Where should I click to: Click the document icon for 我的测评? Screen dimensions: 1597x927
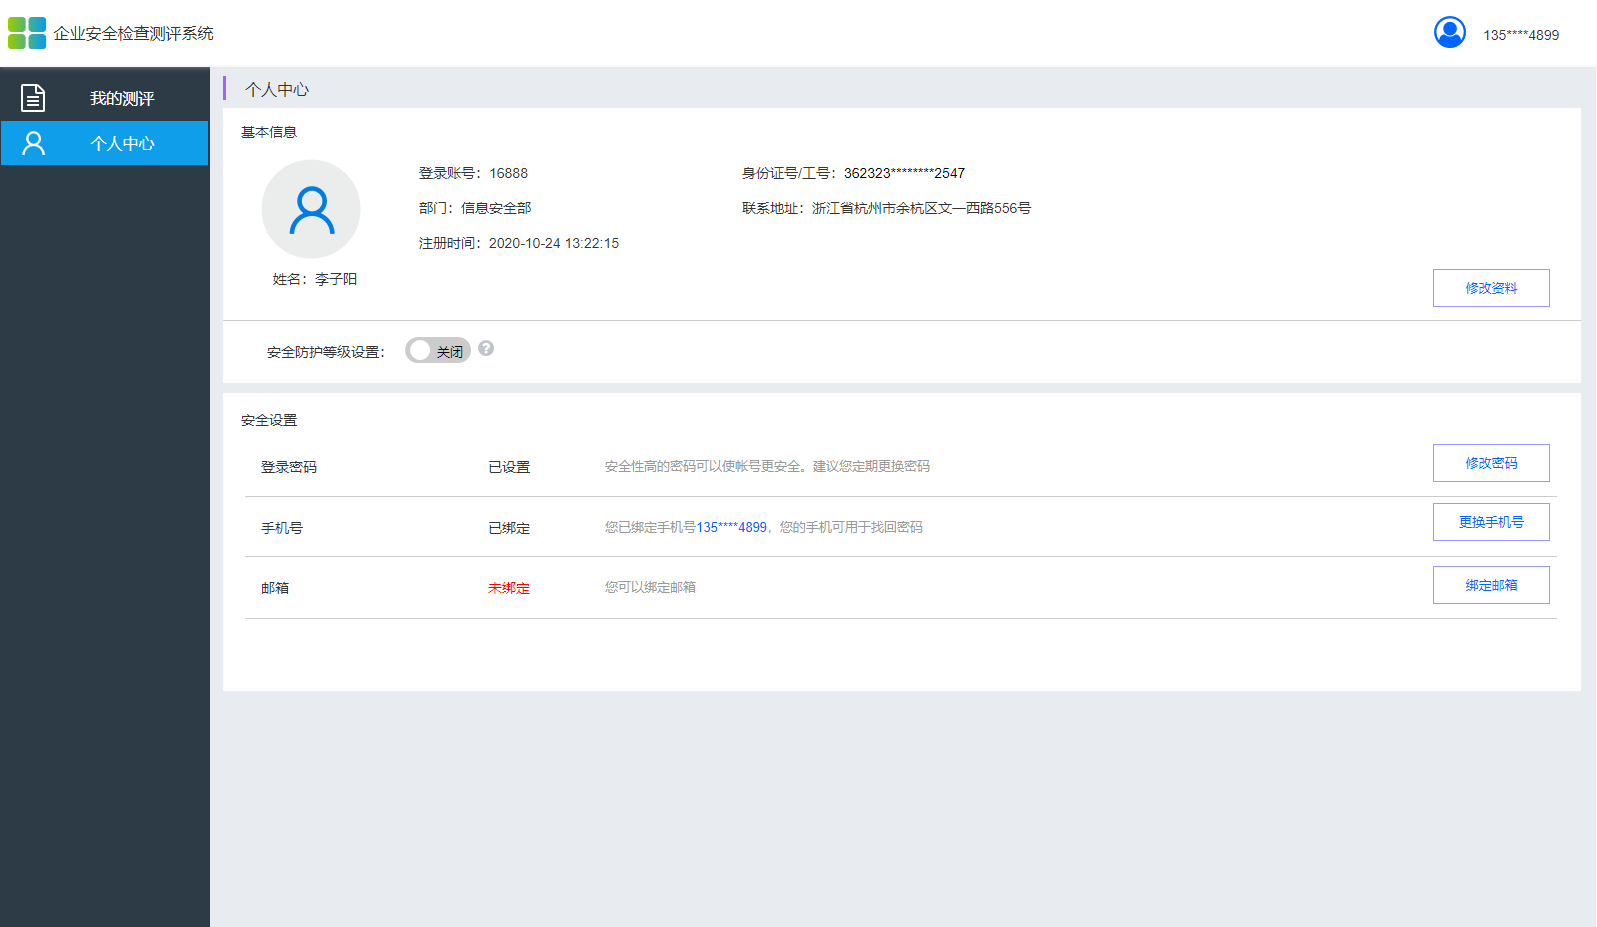tap(33, 98)
